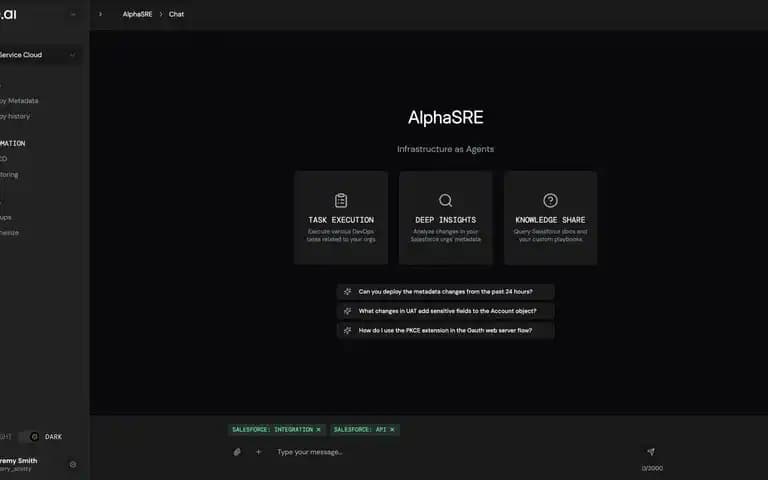Click the Task Execution clipboard icon
This screenshot has width=768, height=480.
click(341, 200)
